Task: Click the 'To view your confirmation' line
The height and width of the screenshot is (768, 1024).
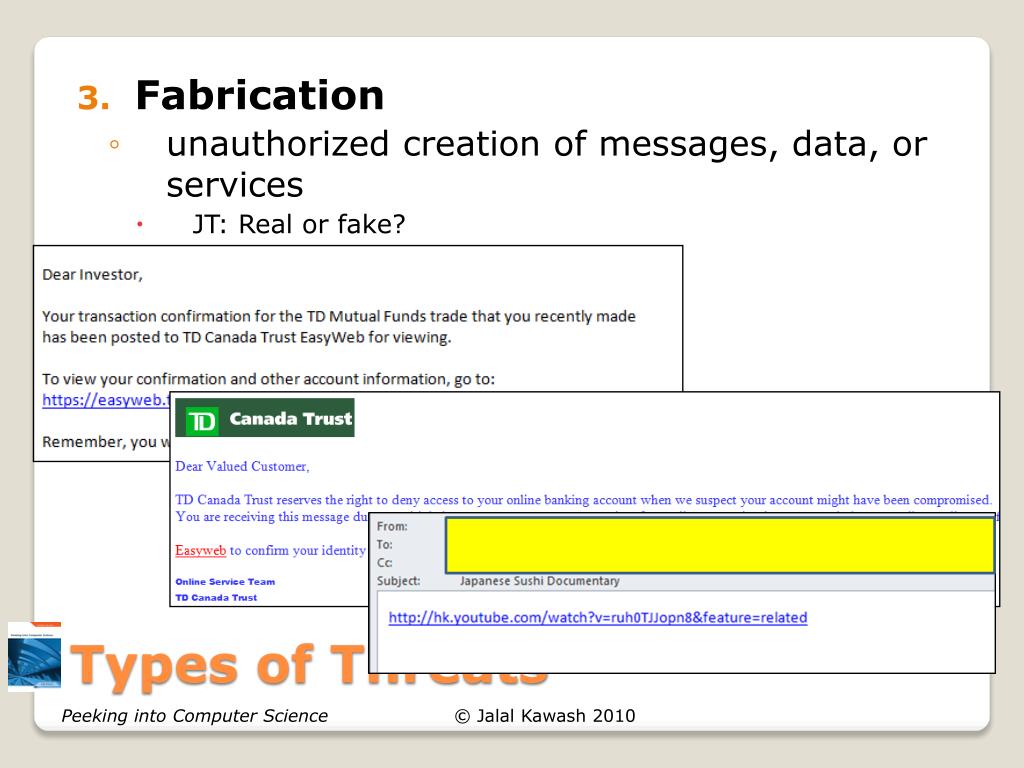Action: click(268, 379)
